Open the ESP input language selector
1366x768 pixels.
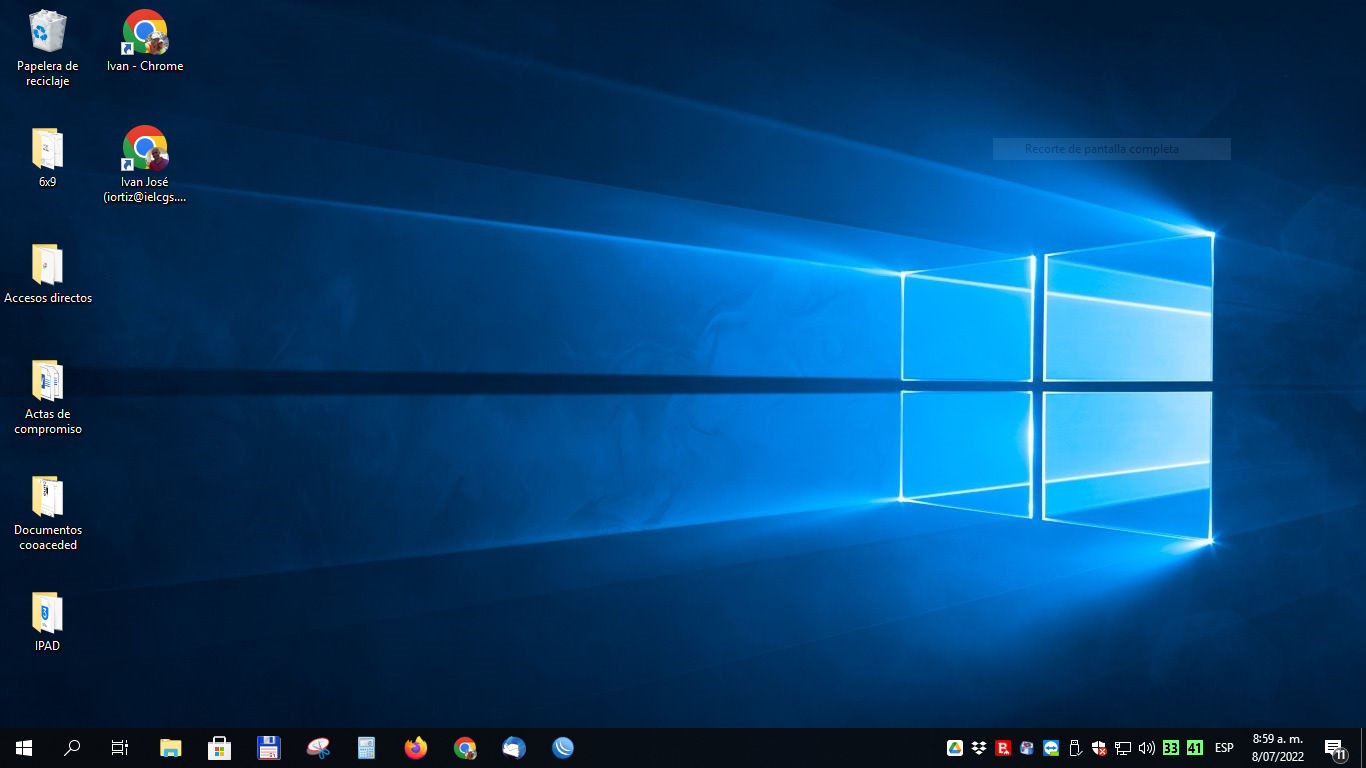[x=1224, y=747]
